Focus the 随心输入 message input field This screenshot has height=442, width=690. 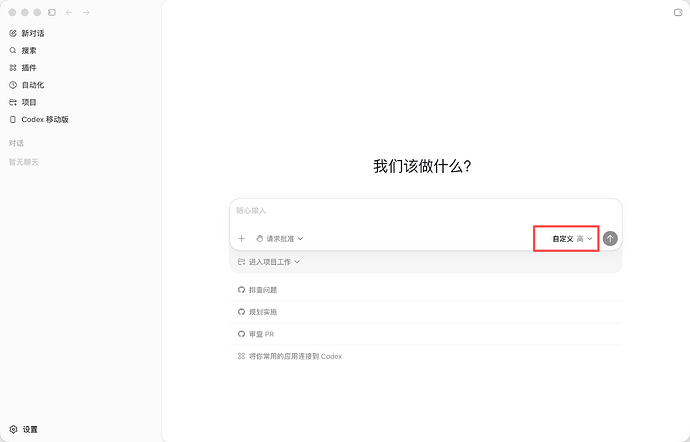pos(426,211)
